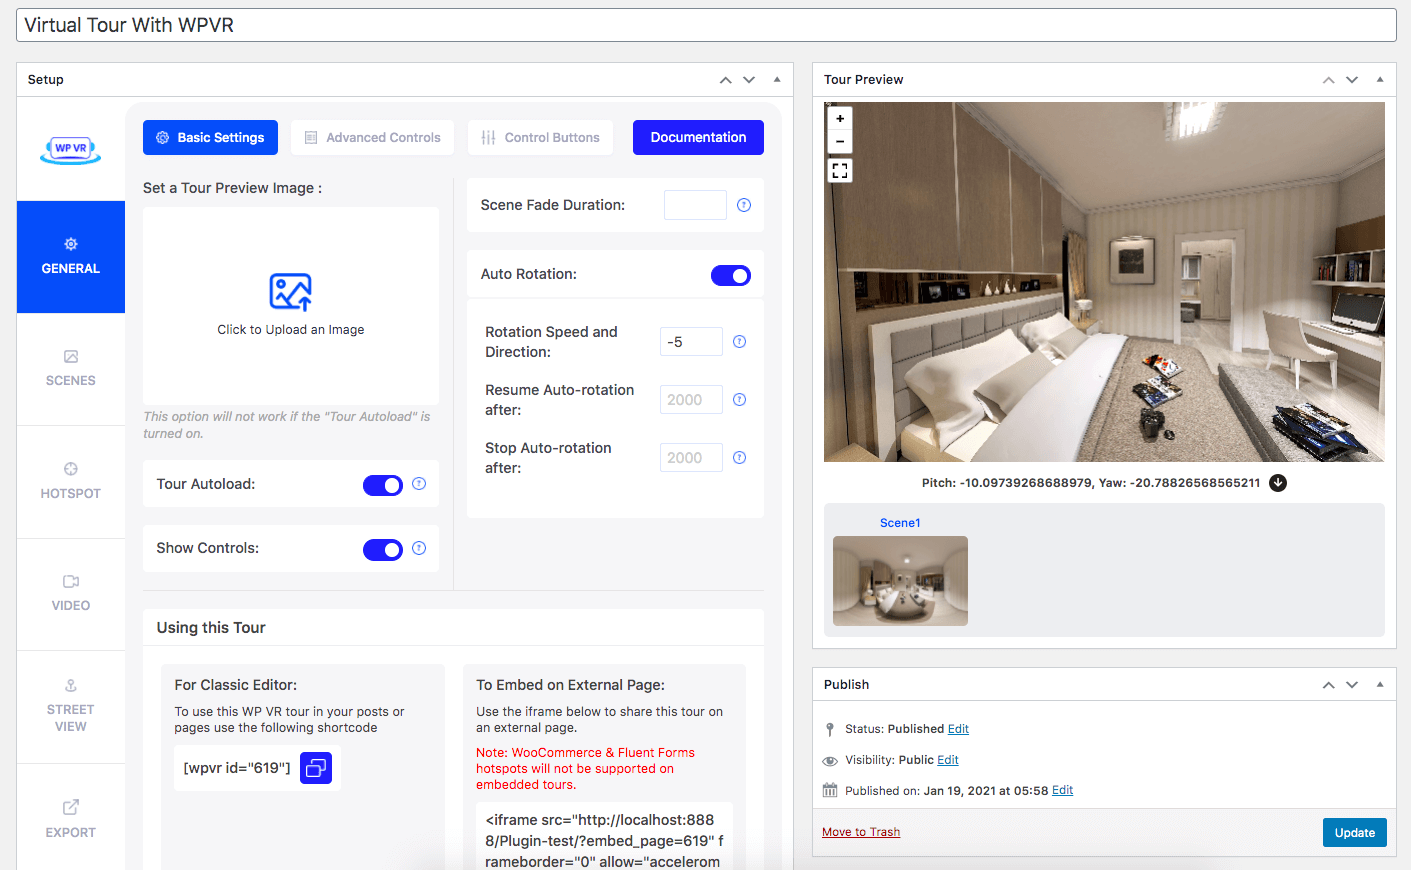The height and width of the screenshot is (870, 1411).
Task: Open help for Rotation Speed and Direction
Action: click(x=740, y=342)
